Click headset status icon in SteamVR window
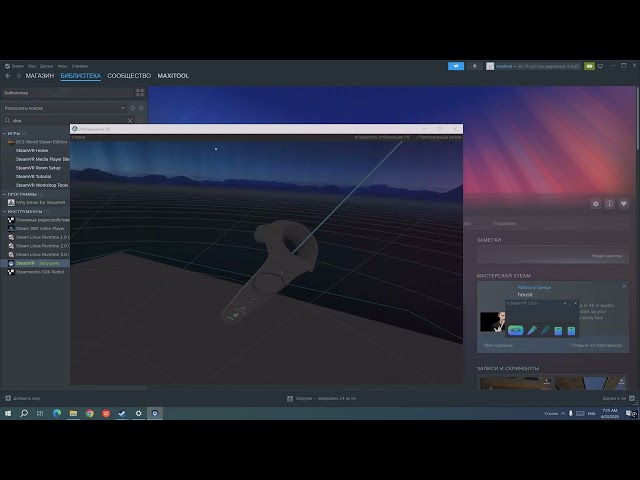Image resolution: width=640 pixels, height=480 pixels. coord(516,330)
